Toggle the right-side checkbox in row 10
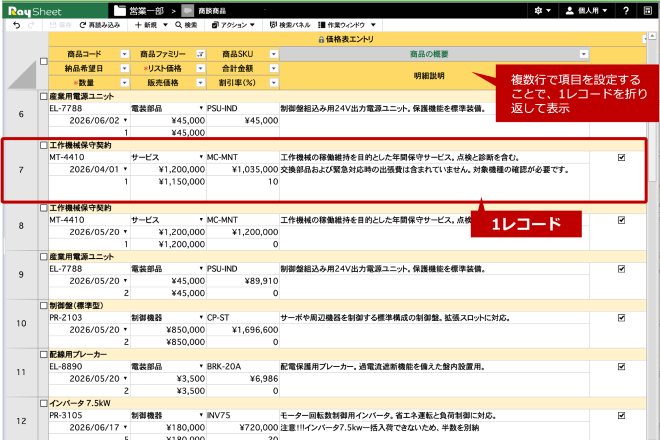Viewport: 660px width, 440px height. (x=621, y=318)
